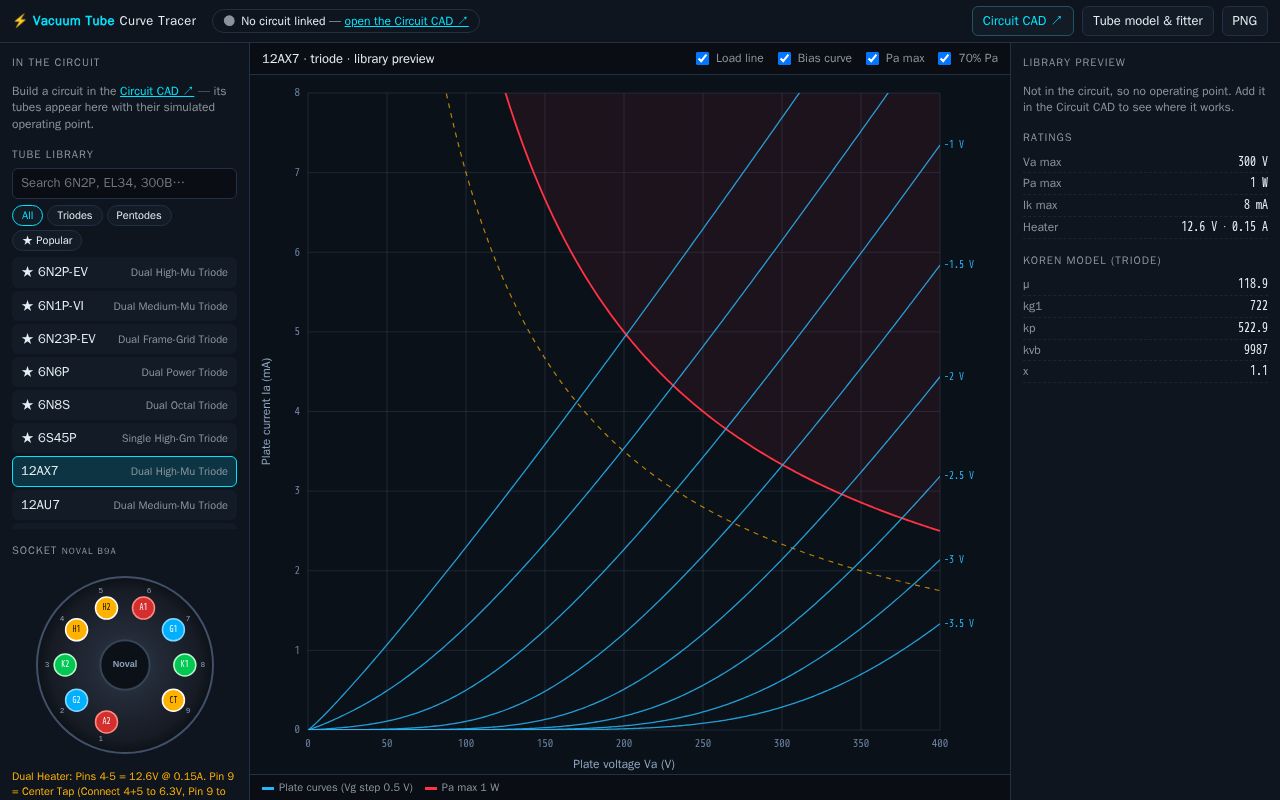Select pin H2 on the Noval socket
The width and height of the screenshot is (1280, 800).
(x=106, y=607)
